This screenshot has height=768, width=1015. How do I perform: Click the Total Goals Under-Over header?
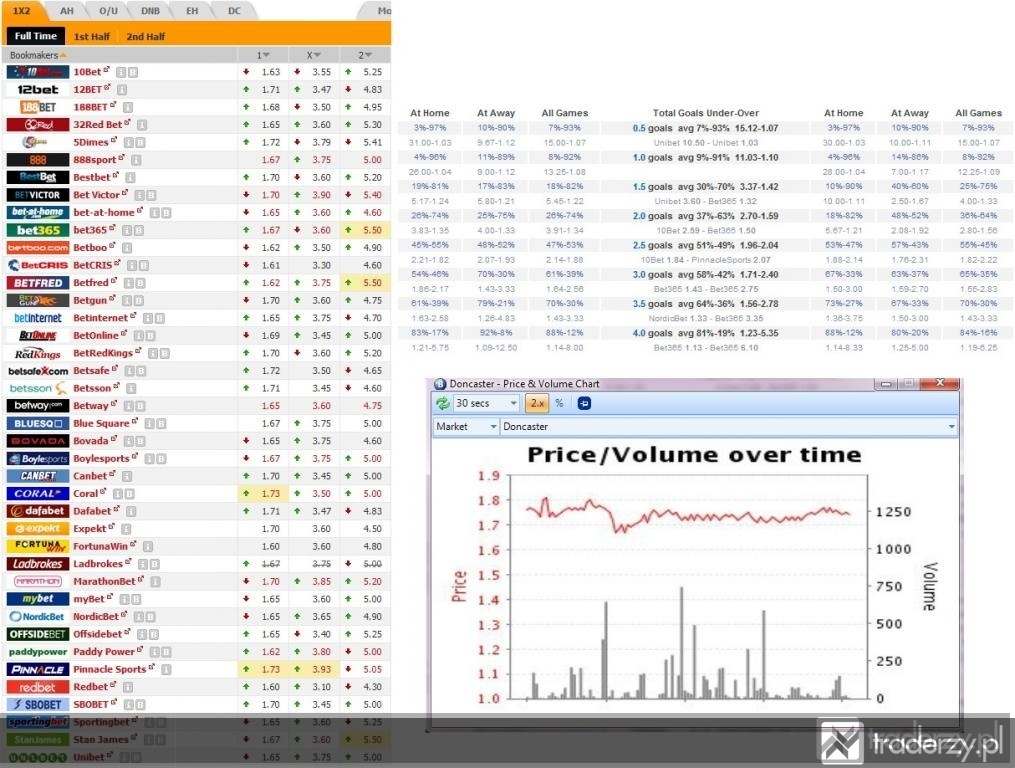(706, 113)
